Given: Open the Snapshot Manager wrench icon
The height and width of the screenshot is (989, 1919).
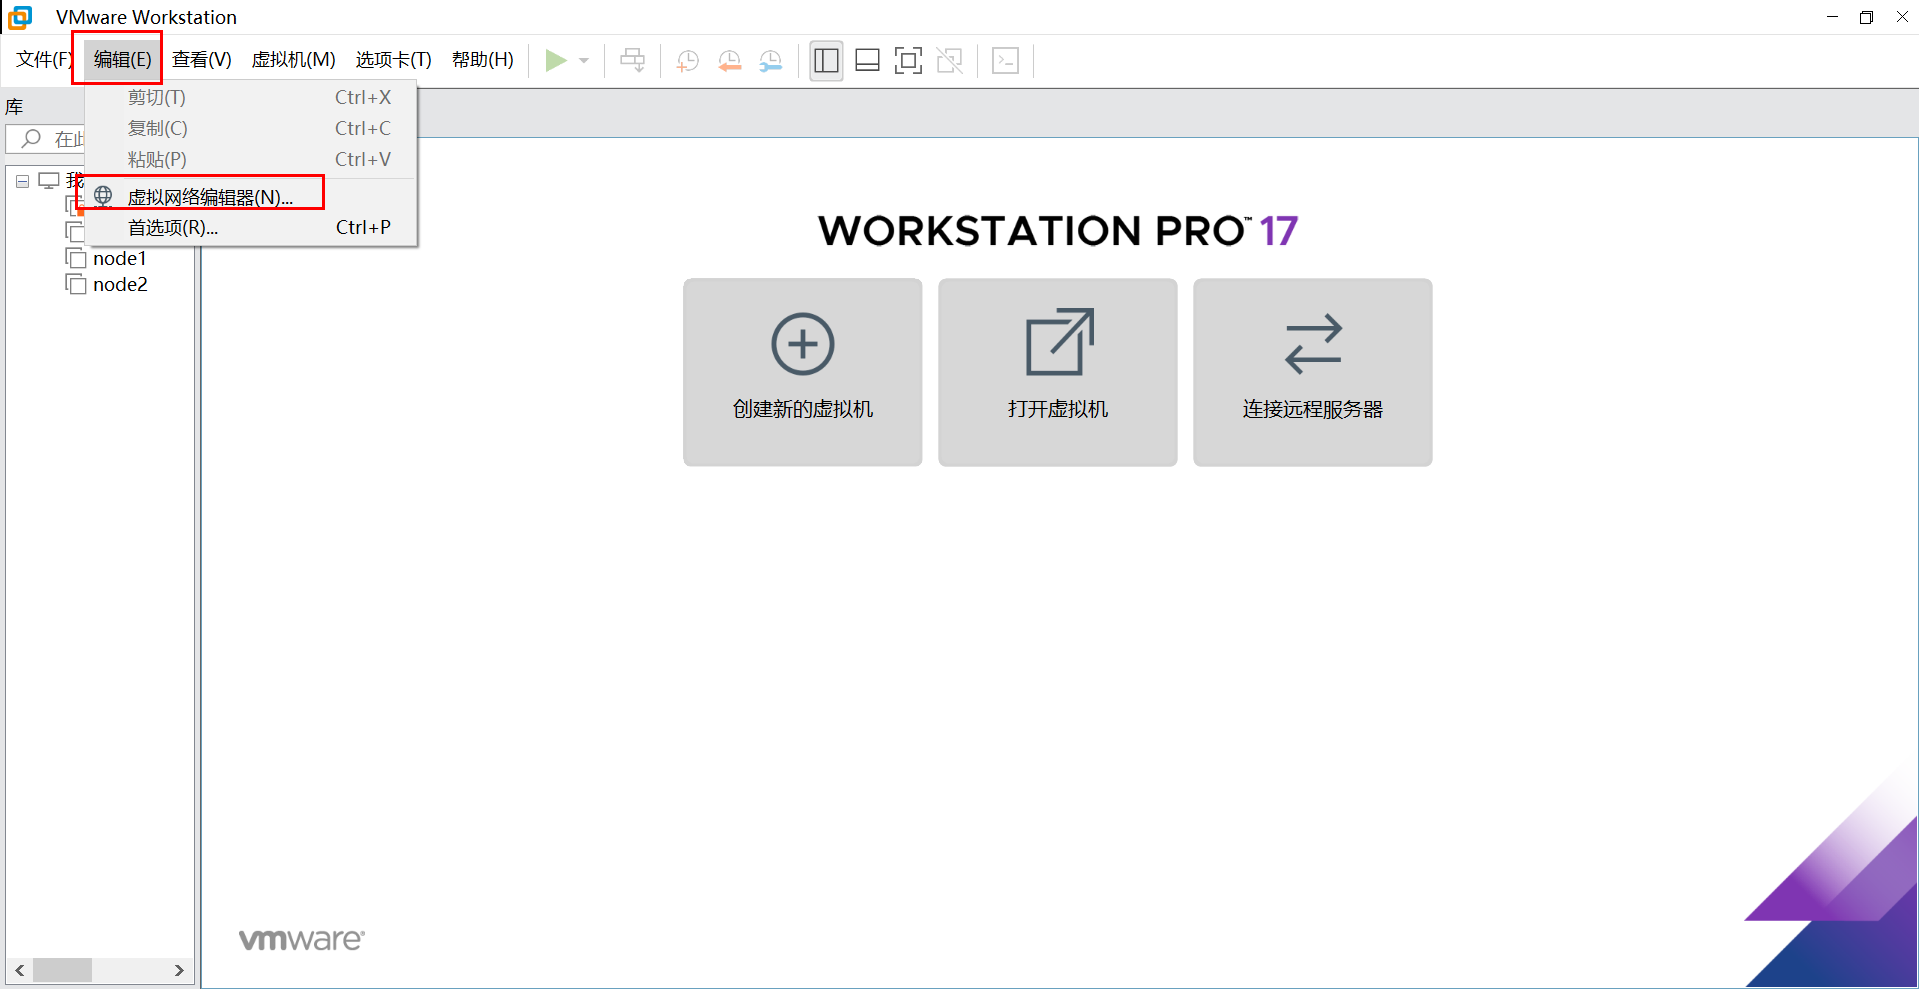Looking at the screenshot, I should (x=771, y=60).
